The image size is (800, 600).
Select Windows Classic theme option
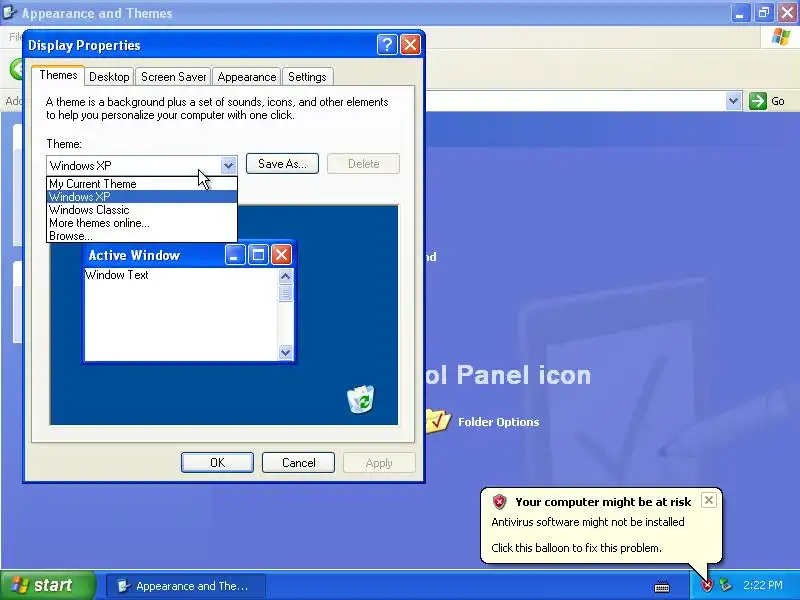click(x=142, y=210)
